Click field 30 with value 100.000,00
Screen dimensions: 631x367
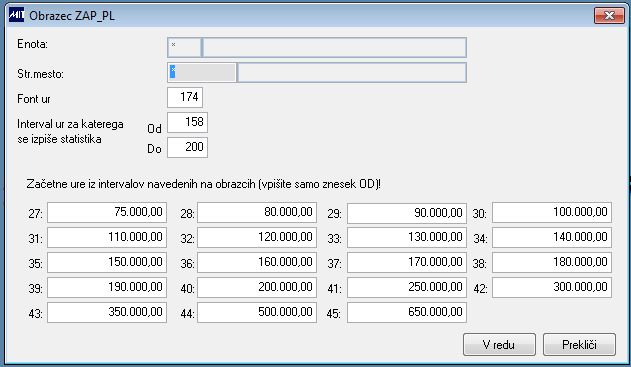[552, 212]
